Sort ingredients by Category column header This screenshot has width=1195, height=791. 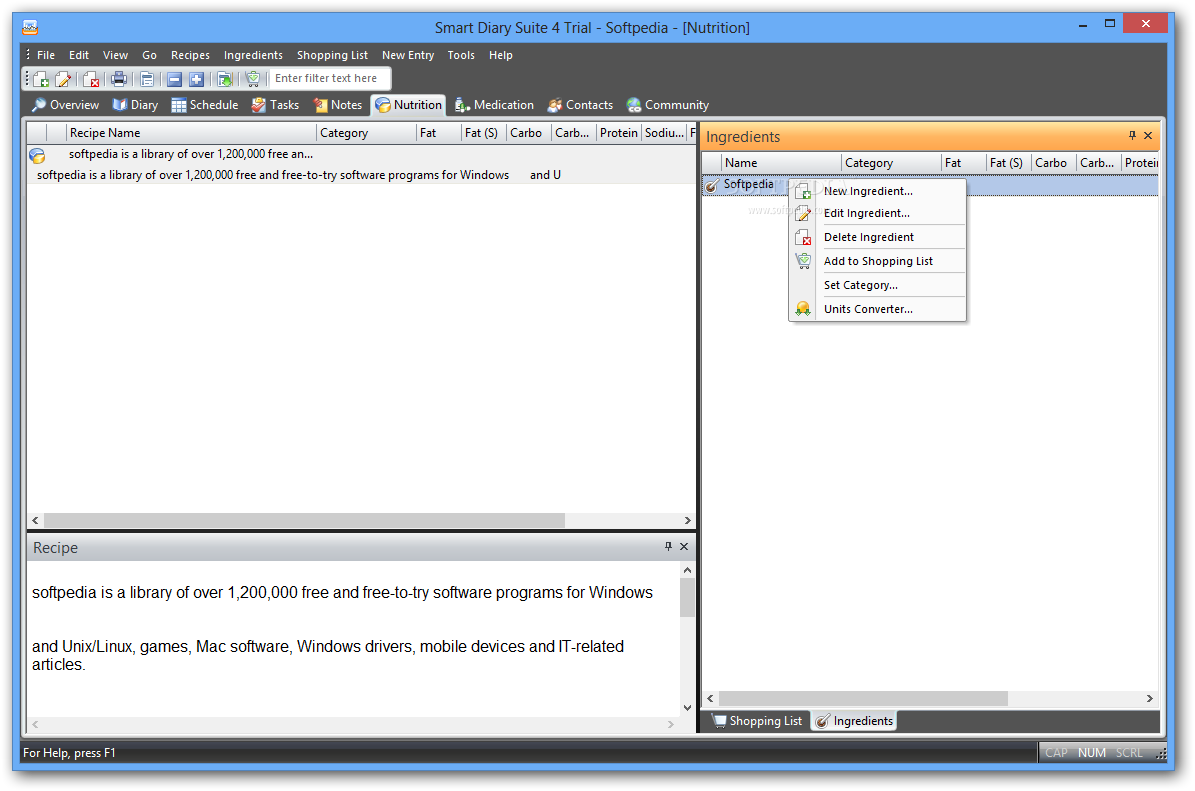891,163
